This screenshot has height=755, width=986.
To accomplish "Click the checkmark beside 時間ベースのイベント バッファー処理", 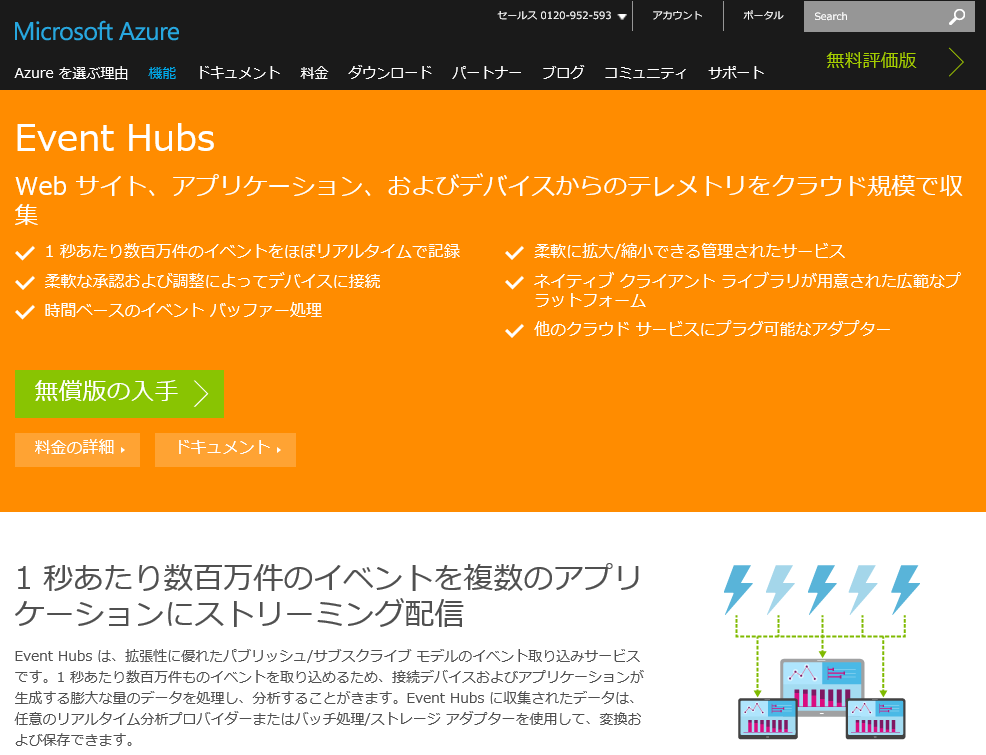I will tap(25, 312).
